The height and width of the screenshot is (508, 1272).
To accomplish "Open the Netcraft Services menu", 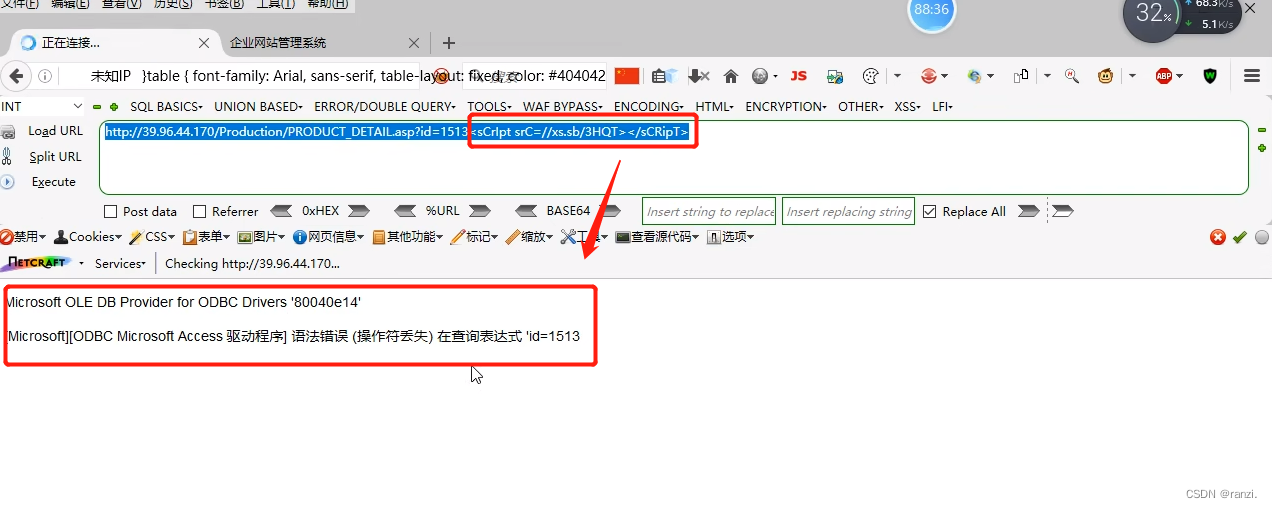I will [x=120, y=264].
